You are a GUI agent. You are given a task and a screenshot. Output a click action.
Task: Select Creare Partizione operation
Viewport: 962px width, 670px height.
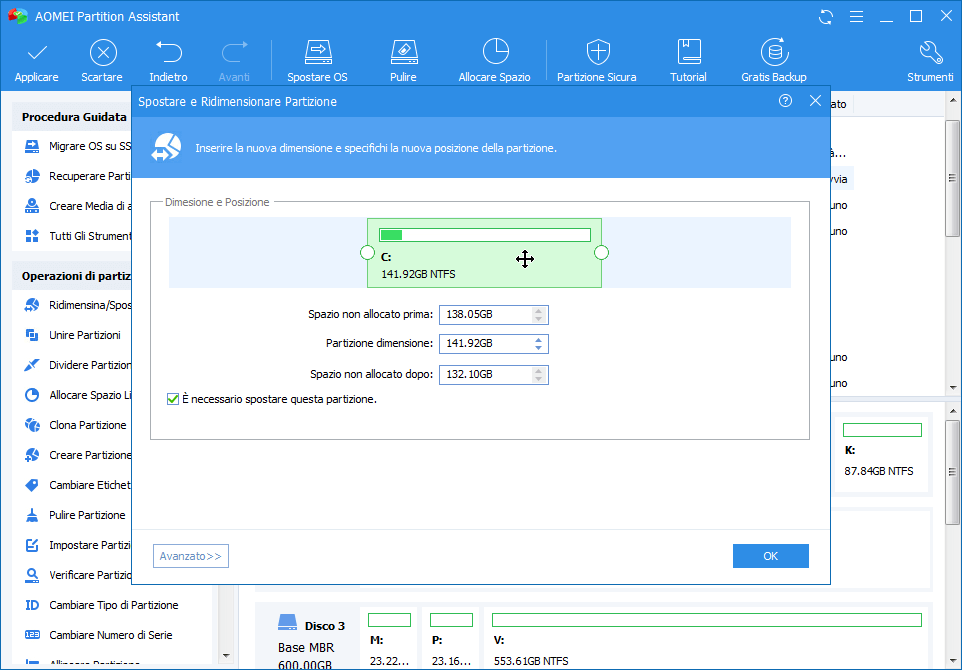click(x=77, y=455)
